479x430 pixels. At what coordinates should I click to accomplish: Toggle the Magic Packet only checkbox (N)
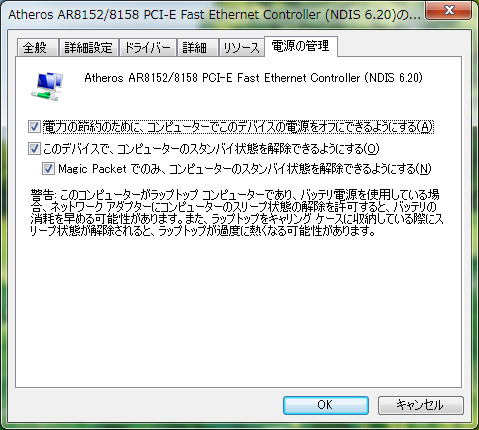pyautogui.click(x=48, y=168)
